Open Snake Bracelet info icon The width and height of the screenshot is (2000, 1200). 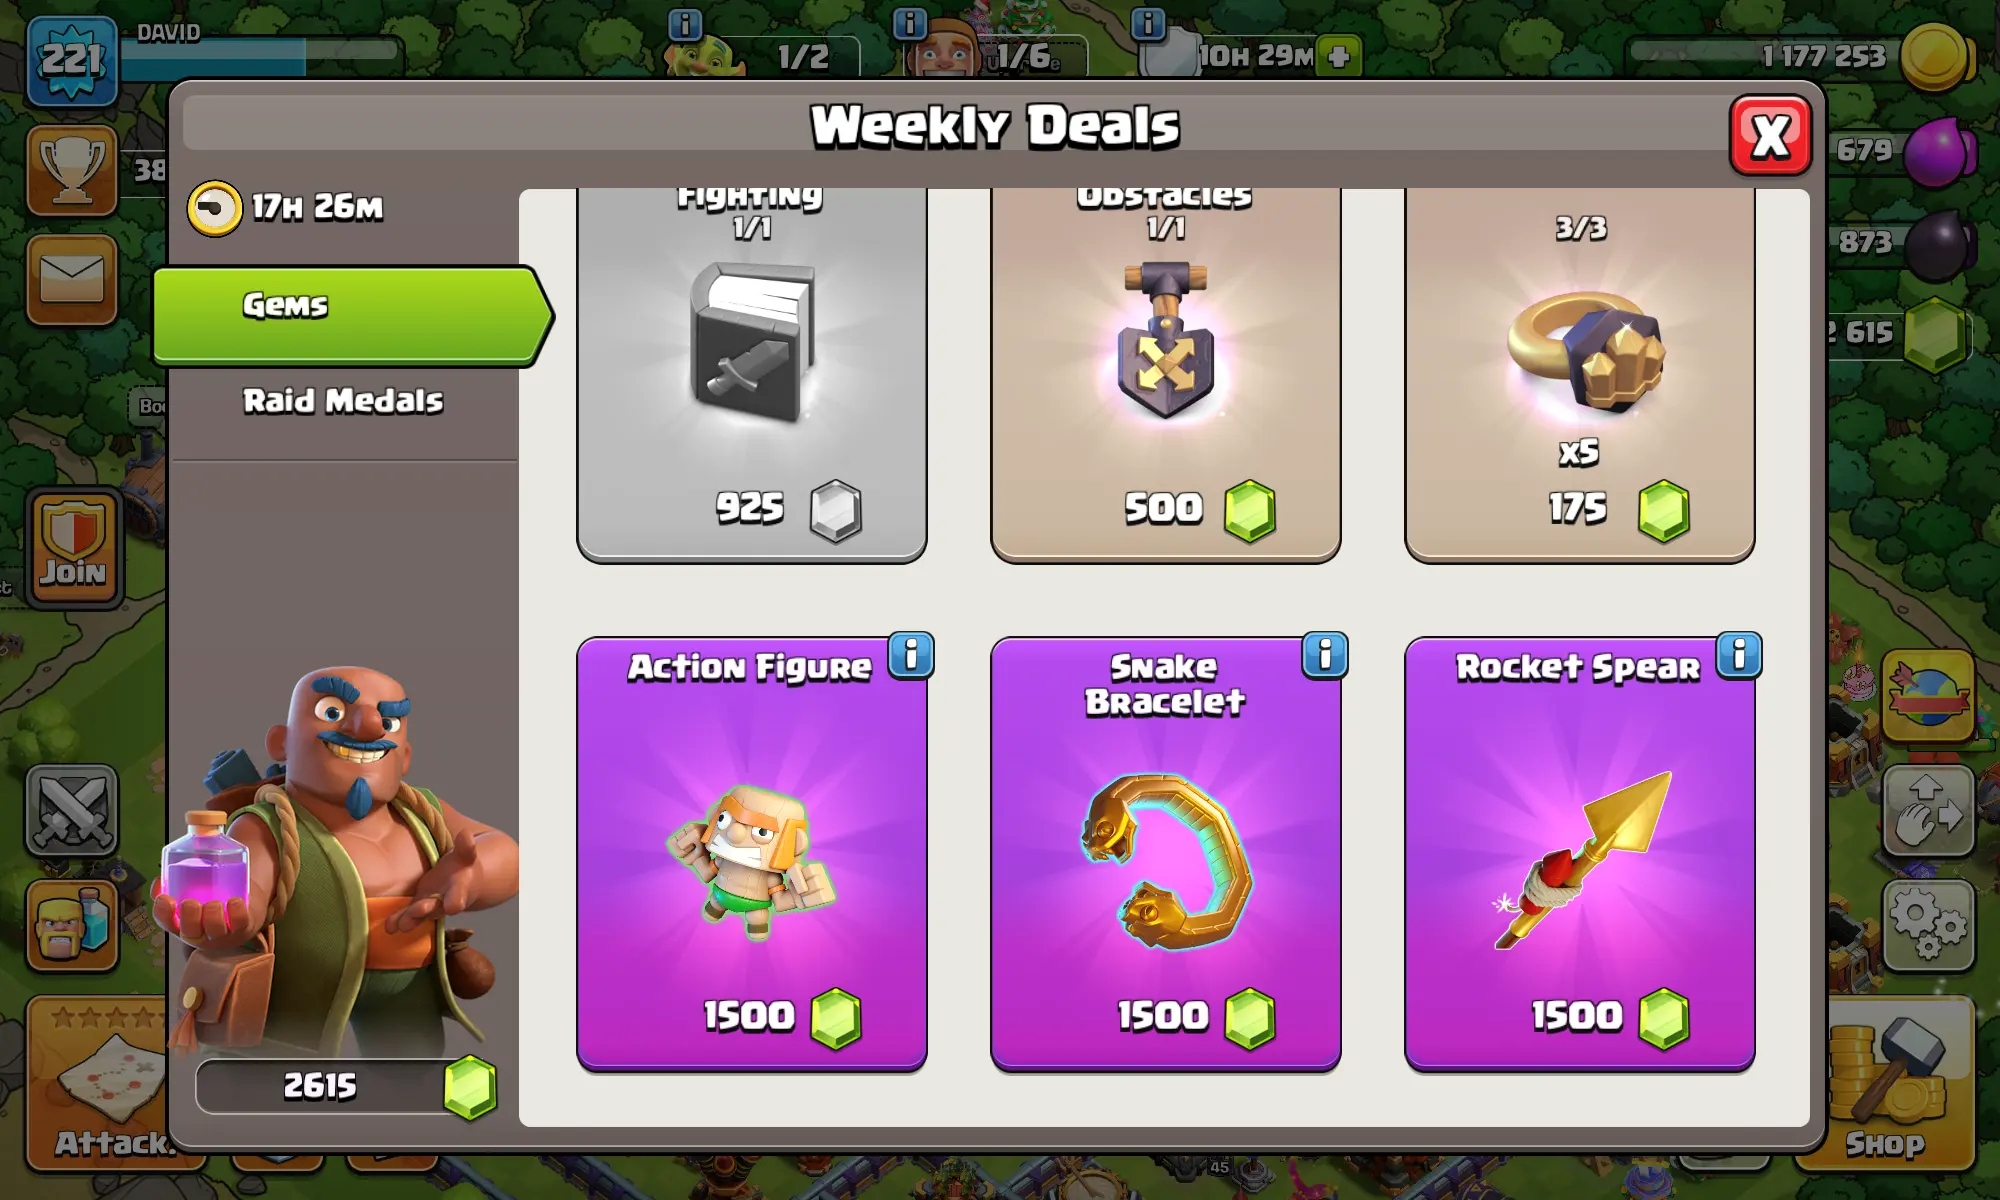click(x=1325, y=657)
